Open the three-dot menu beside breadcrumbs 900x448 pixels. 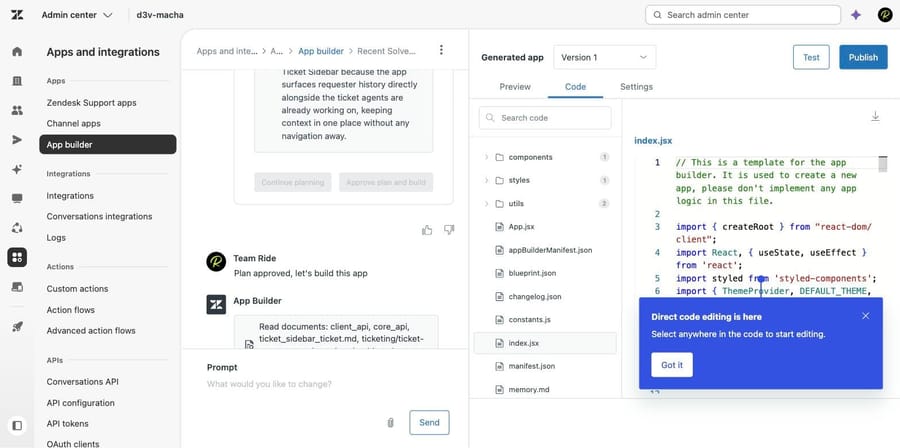click(x=441, y=50)
